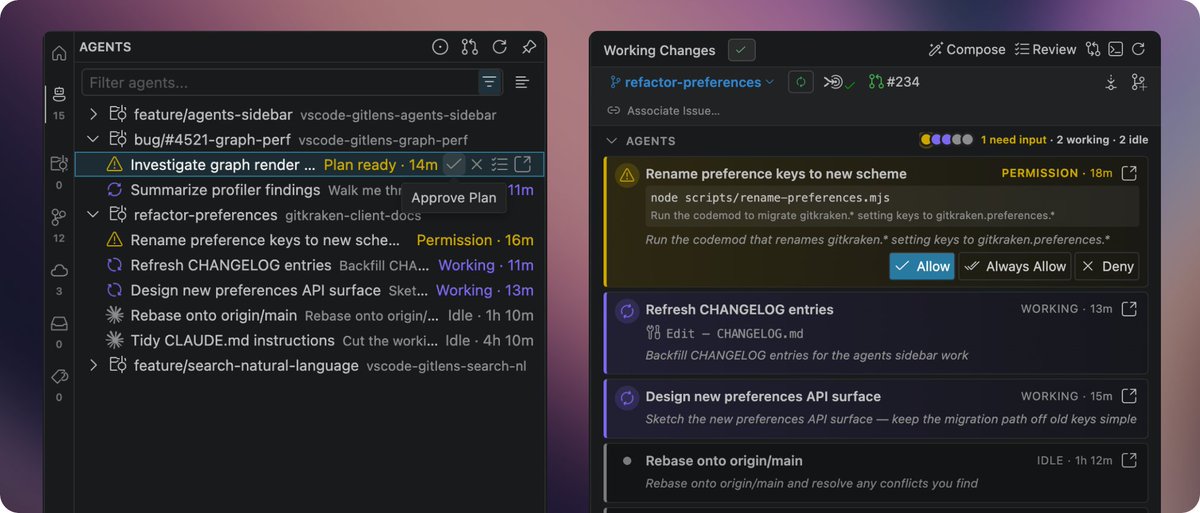
Task: Open Investigate graph render agent in new window
Action: 523,164
